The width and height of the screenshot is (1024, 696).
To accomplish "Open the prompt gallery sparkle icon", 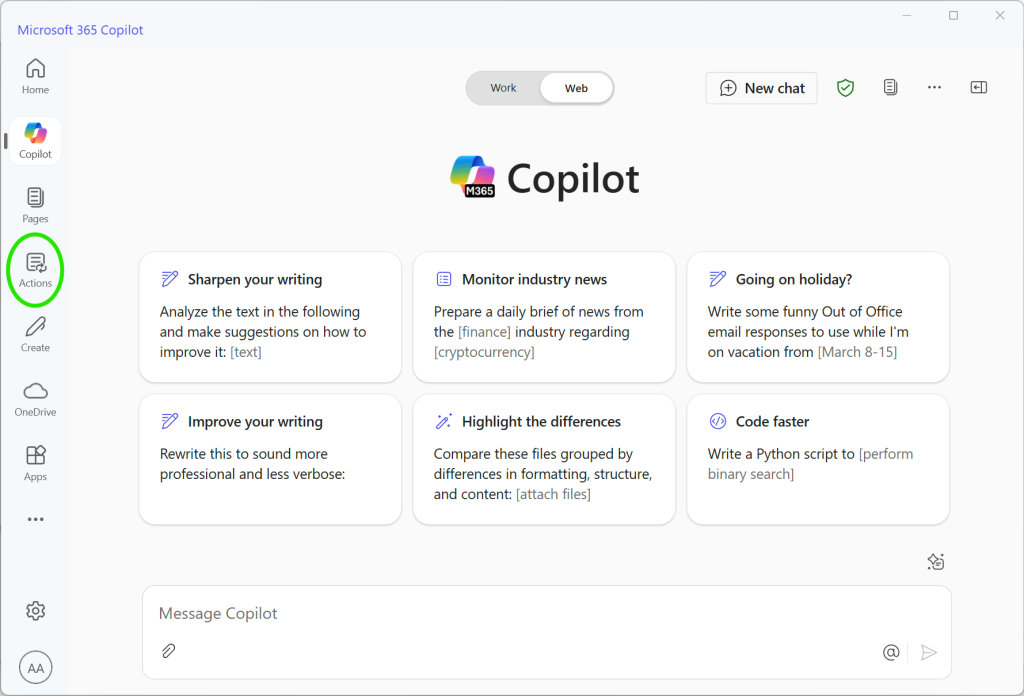I will coord(936,562).
